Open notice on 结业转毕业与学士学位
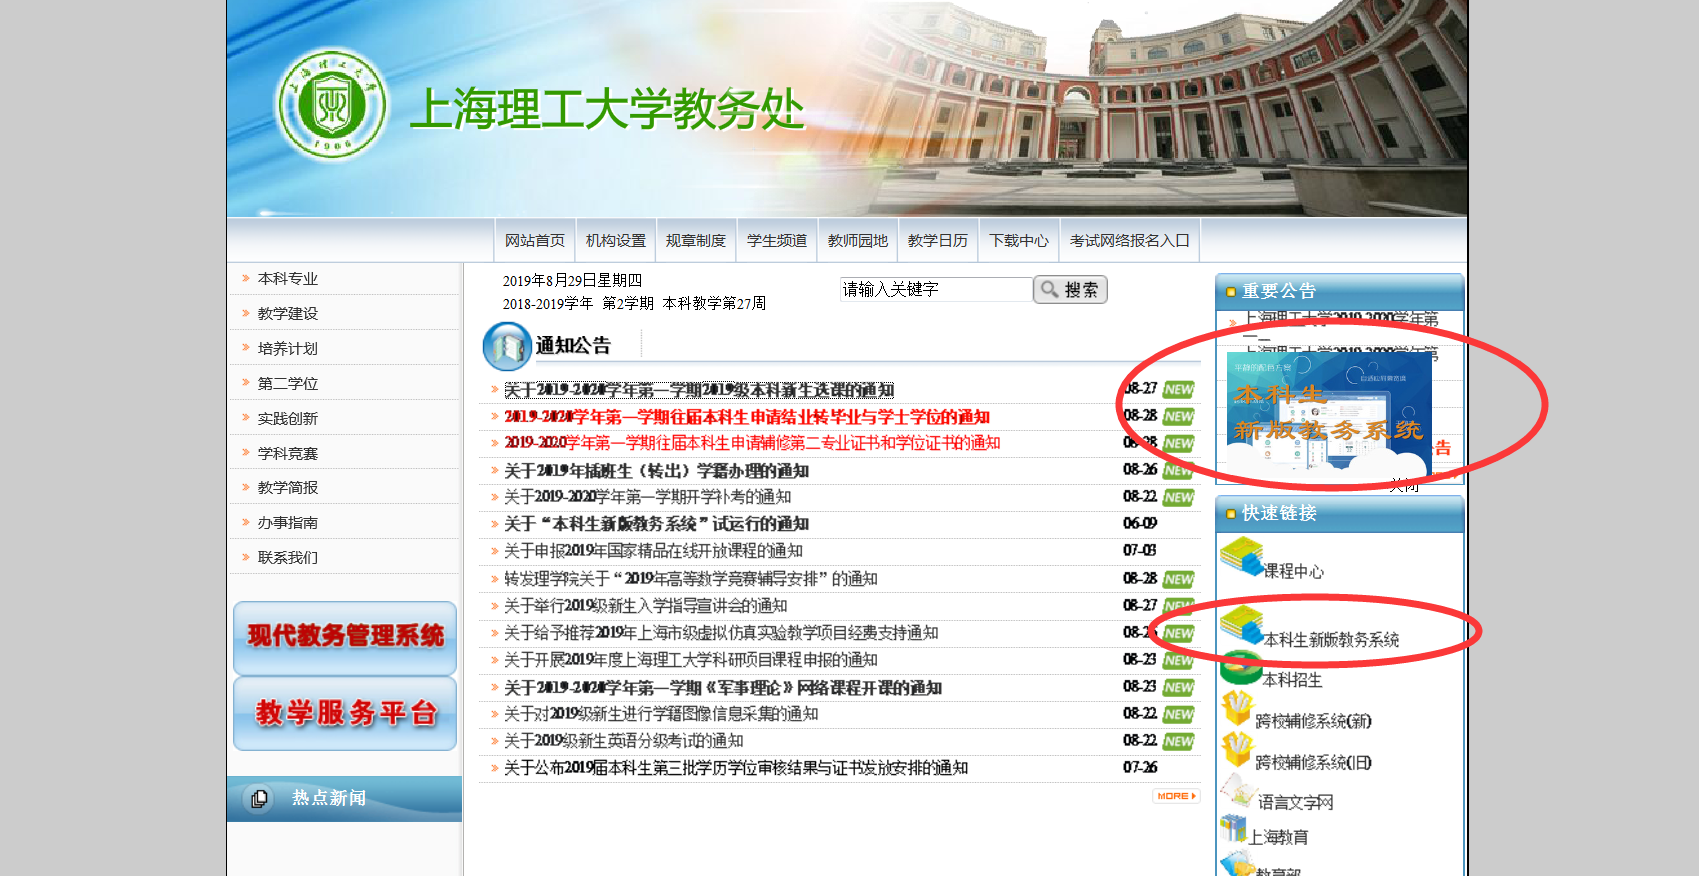This screenshot has height=876, width=1699. pos(747,417)
